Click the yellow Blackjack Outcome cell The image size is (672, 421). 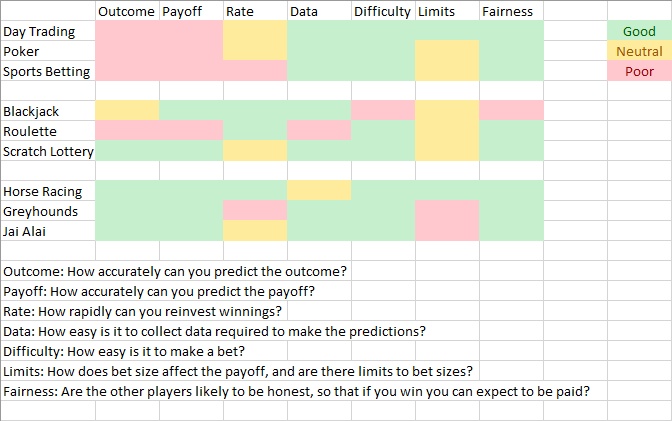point(127,111)
